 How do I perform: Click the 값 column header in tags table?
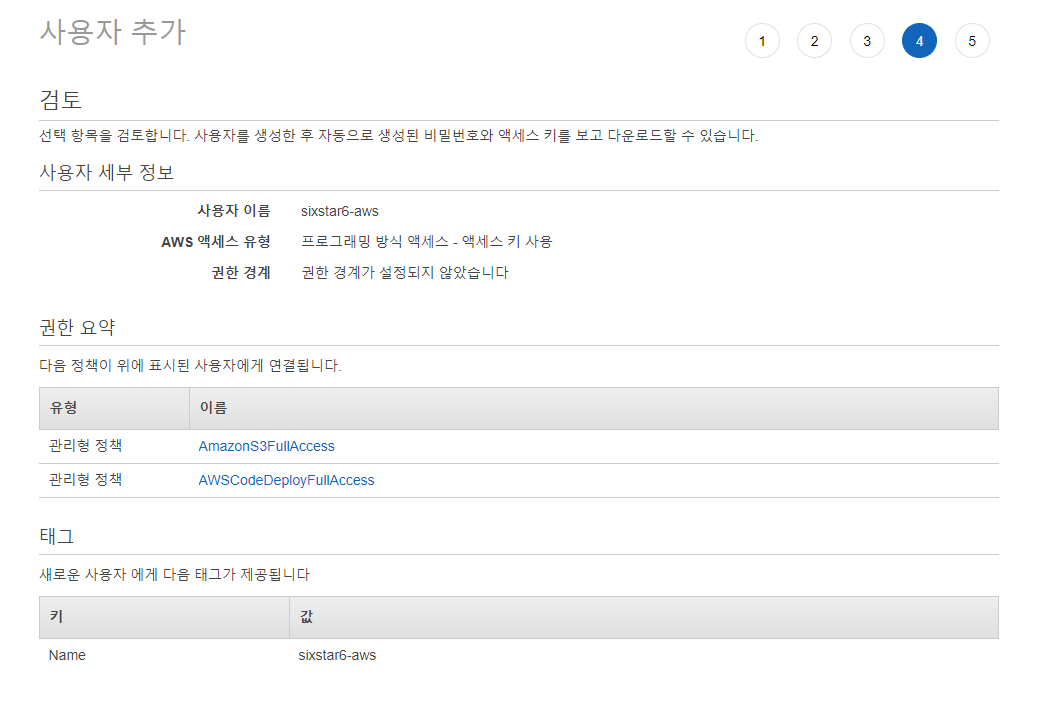pyautogui.click(x=306, y=617)
